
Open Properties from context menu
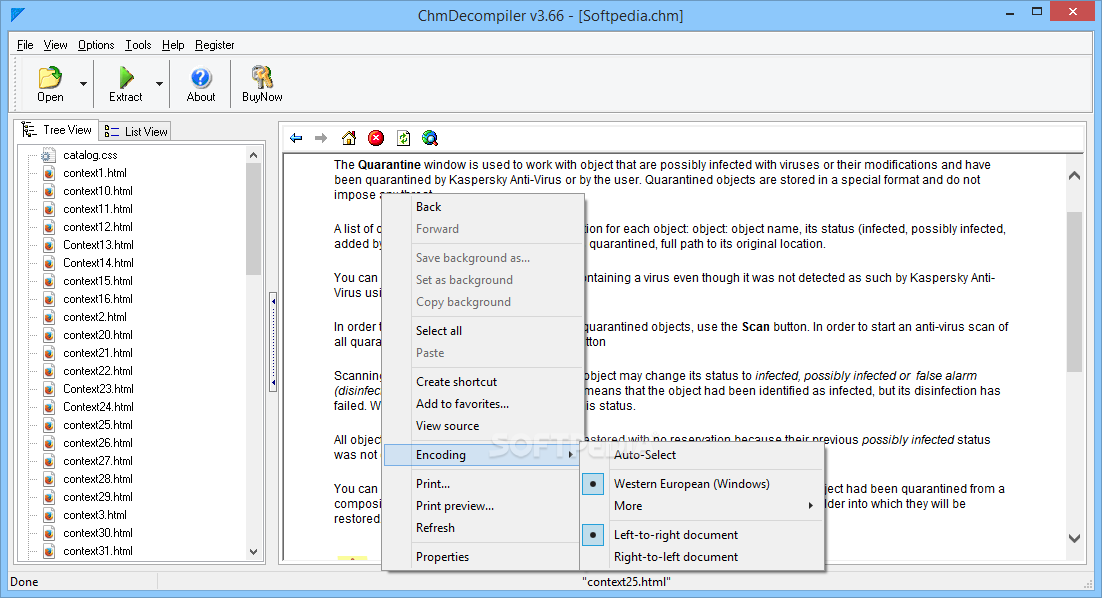(482, 557)
